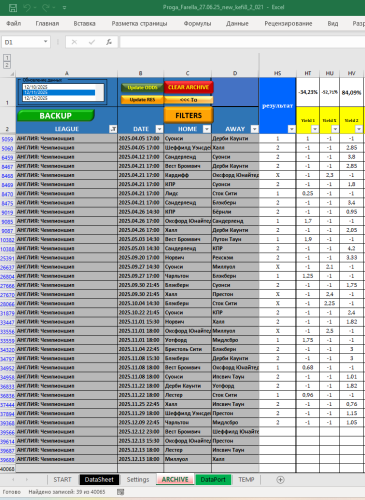Select the 2025.04.12 17:00 date cell
Viewport: 365px width, 500px height.
click(140, 157)
